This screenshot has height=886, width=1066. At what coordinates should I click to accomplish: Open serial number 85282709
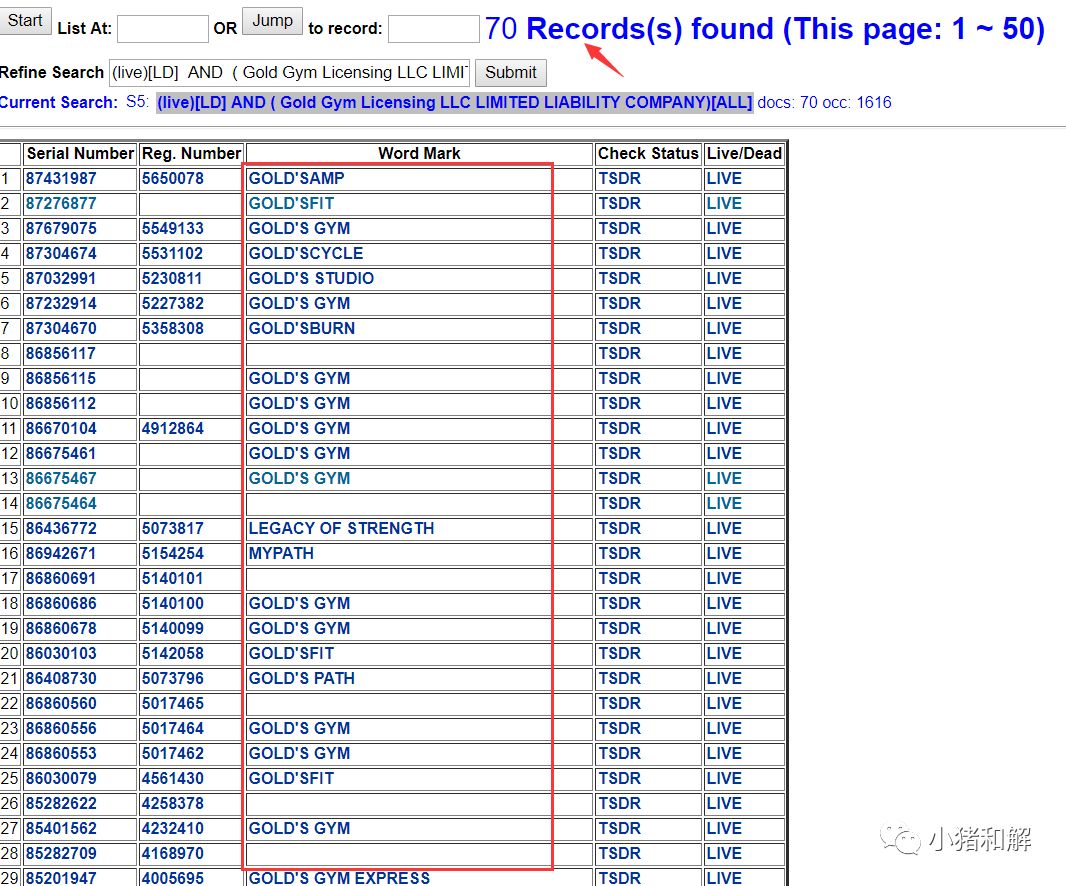tap(61, 854)
